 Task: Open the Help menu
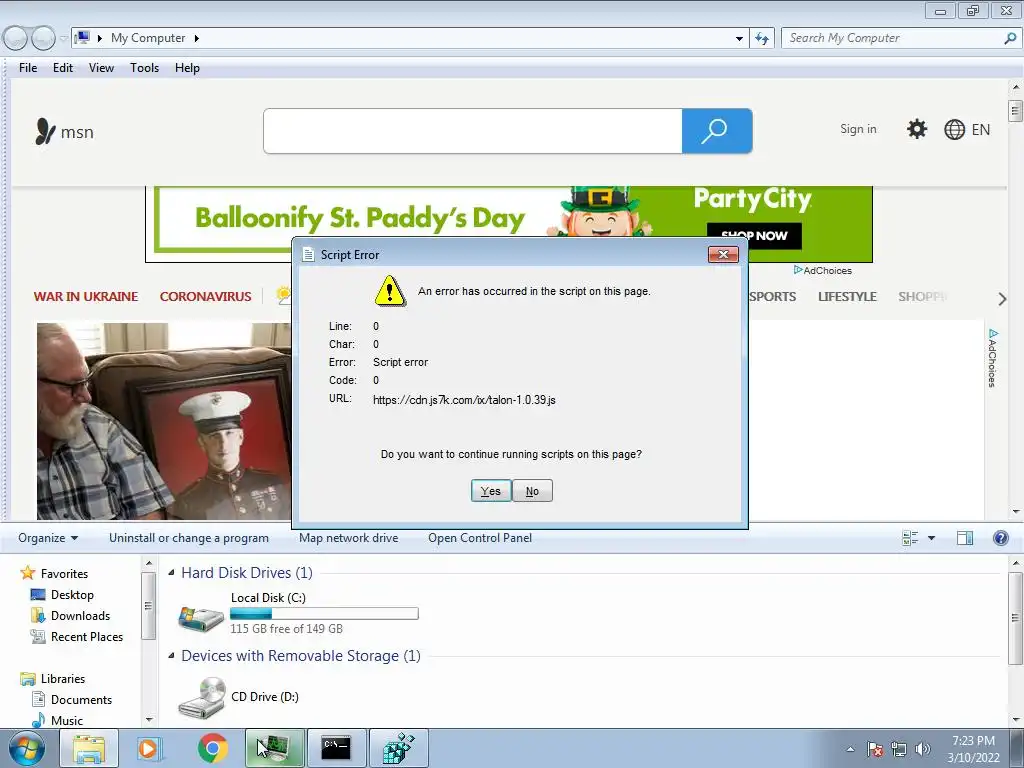(x=187, y=68)
